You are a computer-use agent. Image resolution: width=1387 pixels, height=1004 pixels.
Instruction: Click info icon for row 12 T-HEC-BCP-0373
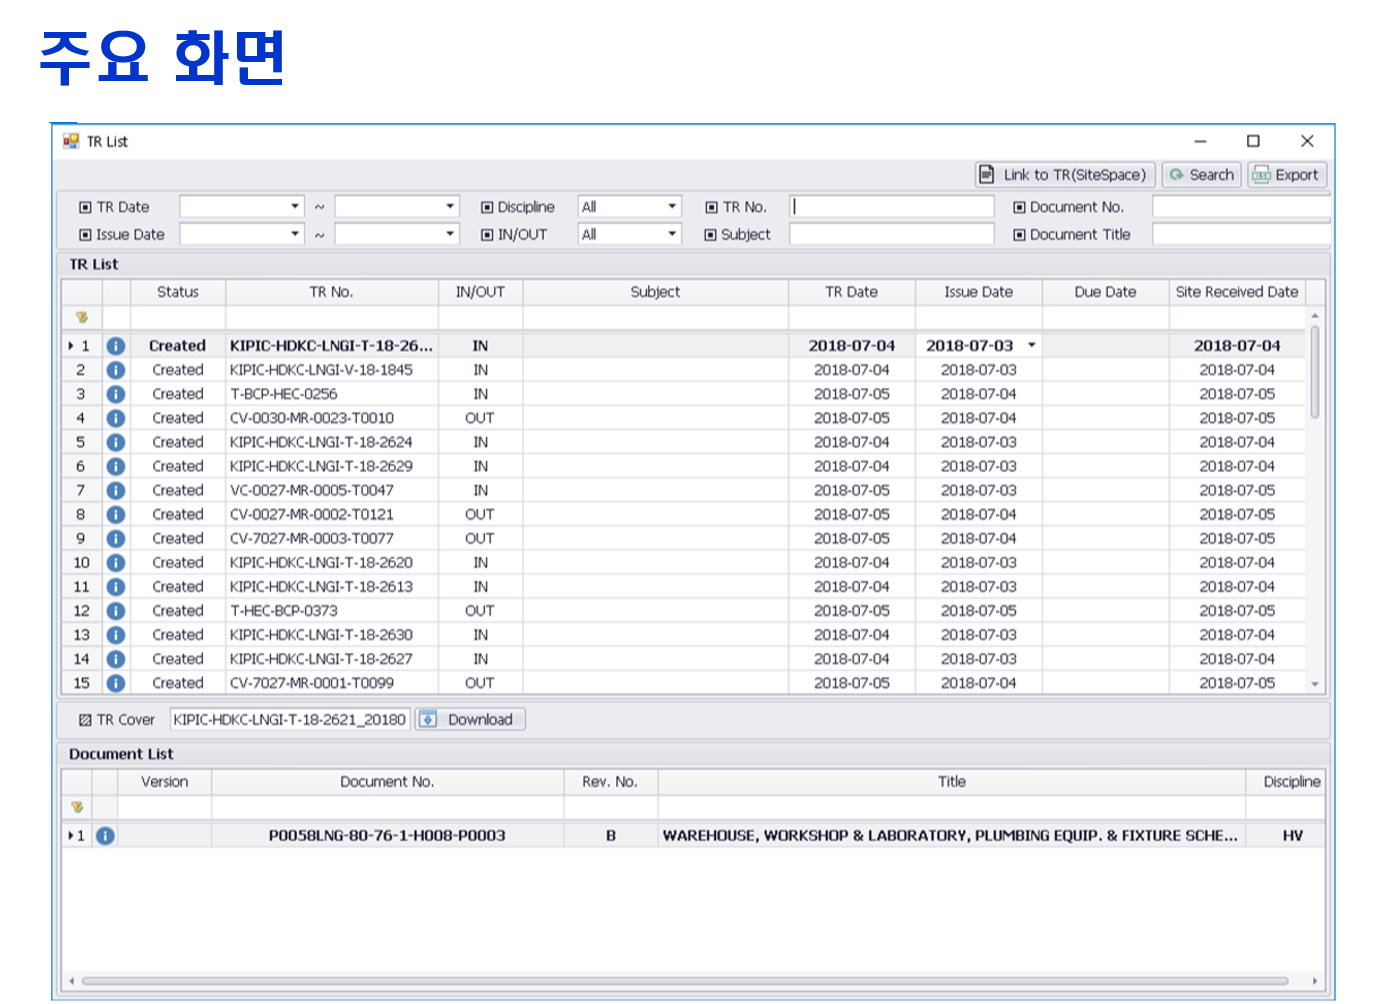tap(116, 611)
